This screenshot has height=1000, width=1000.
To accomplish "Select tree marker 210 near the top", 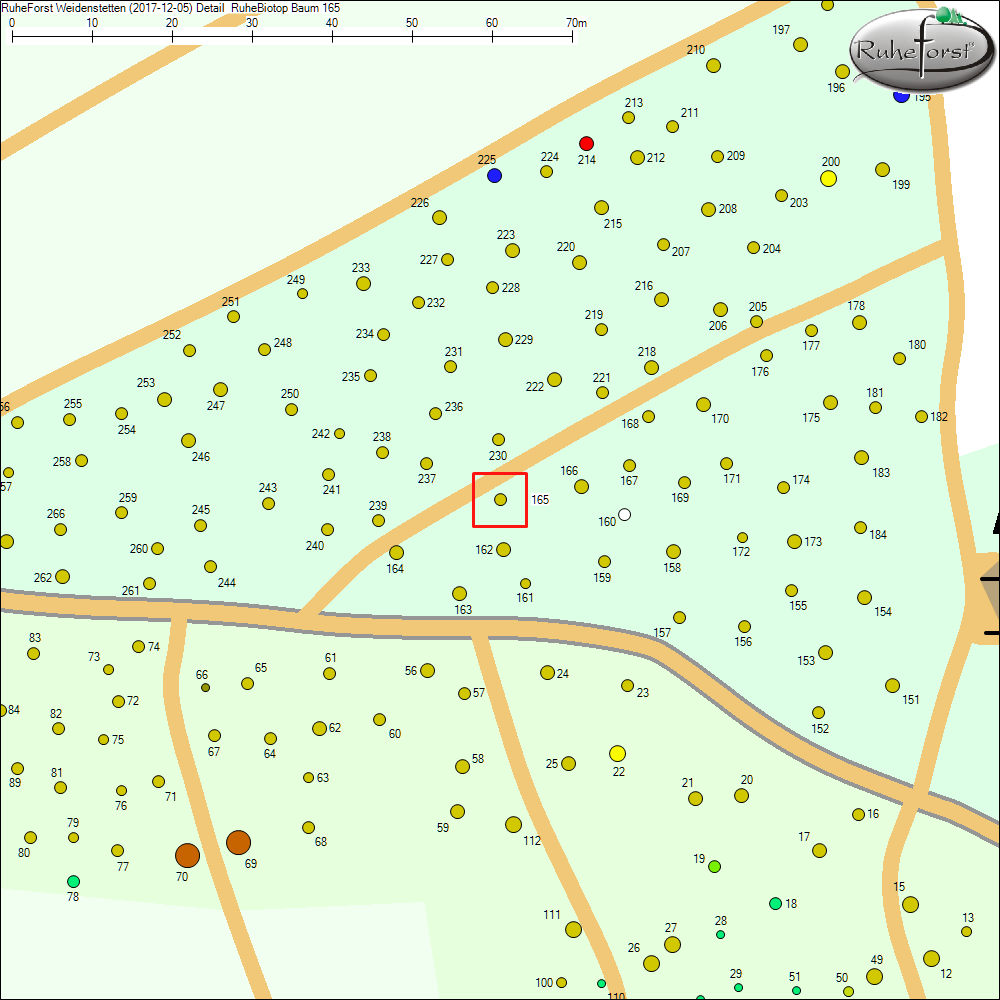I will pyautogui.click(x=713, y=66).
